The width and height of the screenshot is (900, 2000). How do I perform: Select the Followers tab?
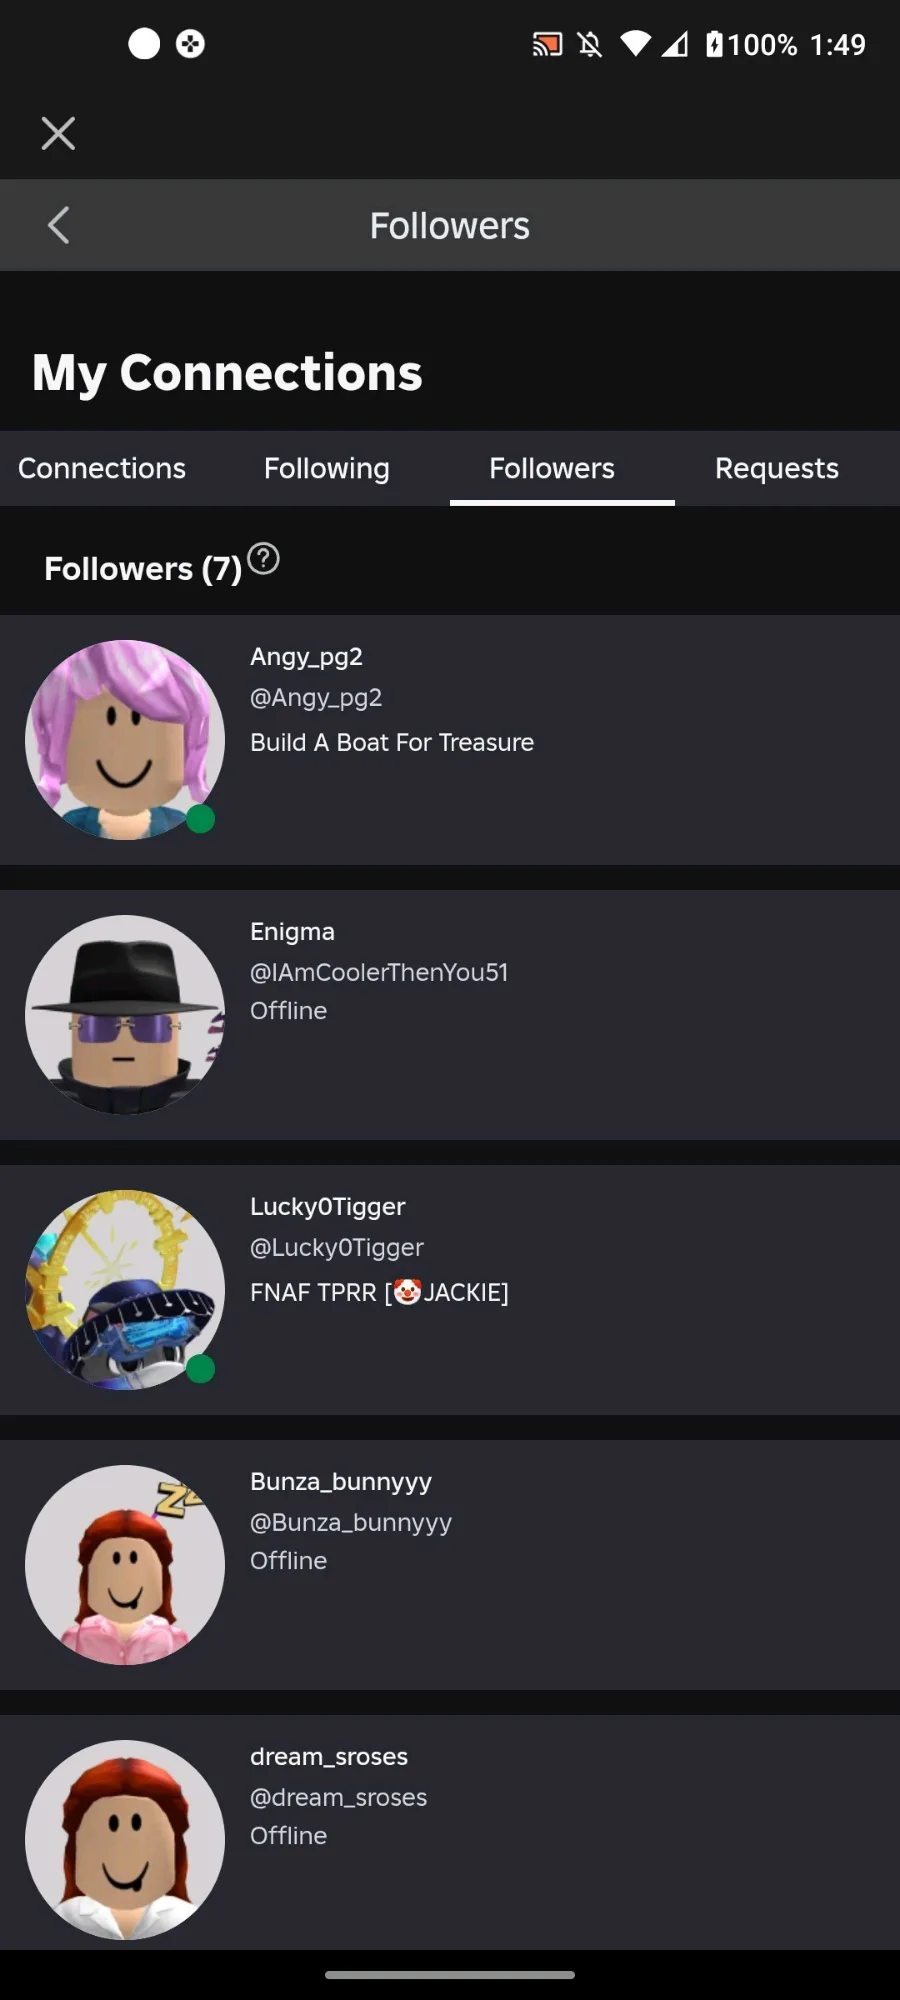coord(552,468)
